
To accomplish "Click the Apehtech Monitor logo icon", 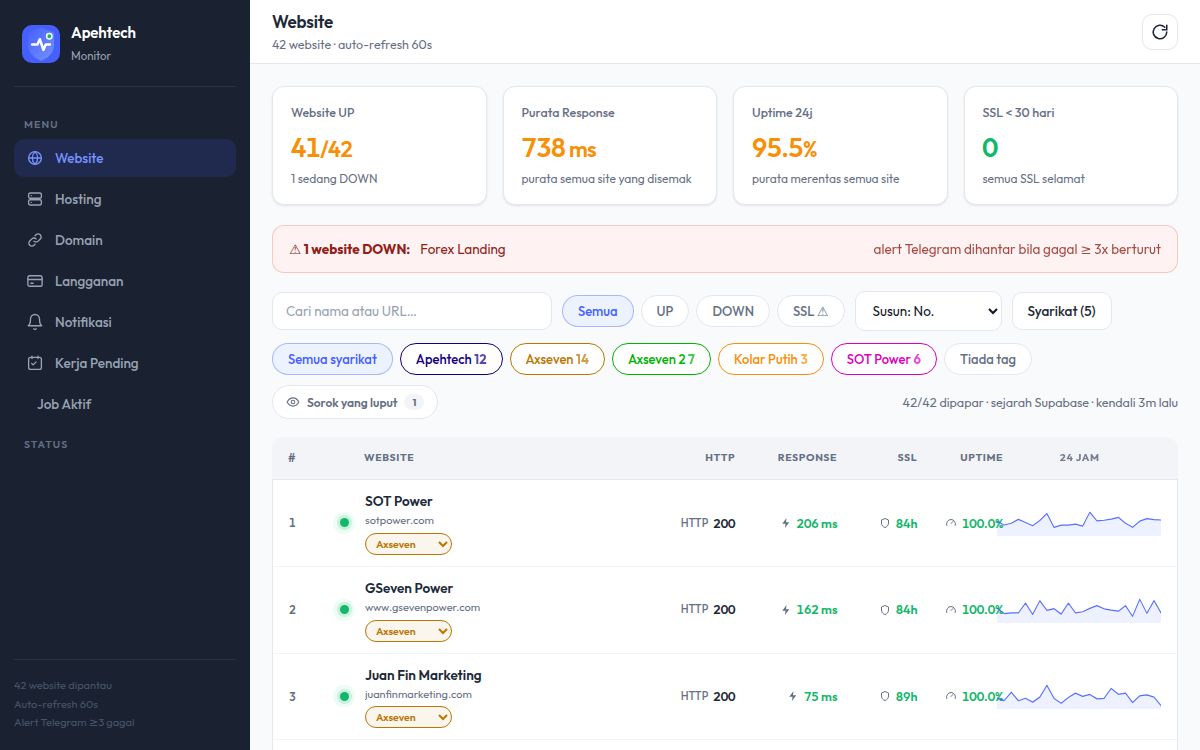I will (x=41, y=44).
